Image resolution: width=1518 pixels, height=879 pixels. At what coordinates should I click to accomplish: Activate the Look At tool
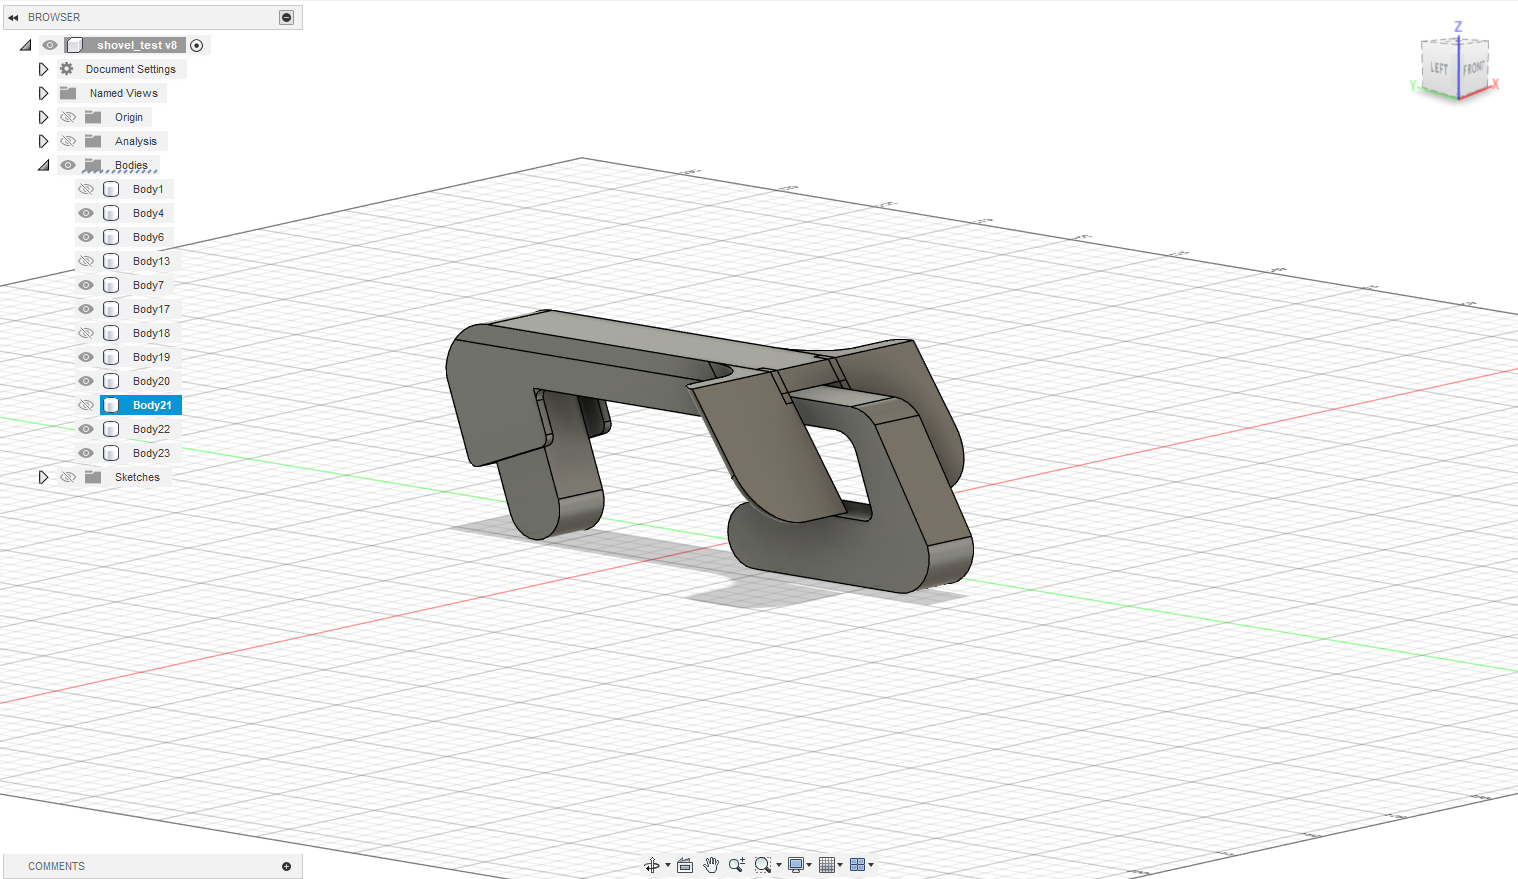(685, 865)
